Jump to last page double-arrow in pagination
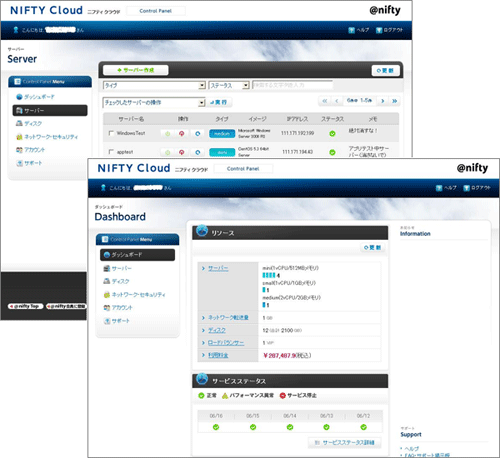 tap(395, 101)
